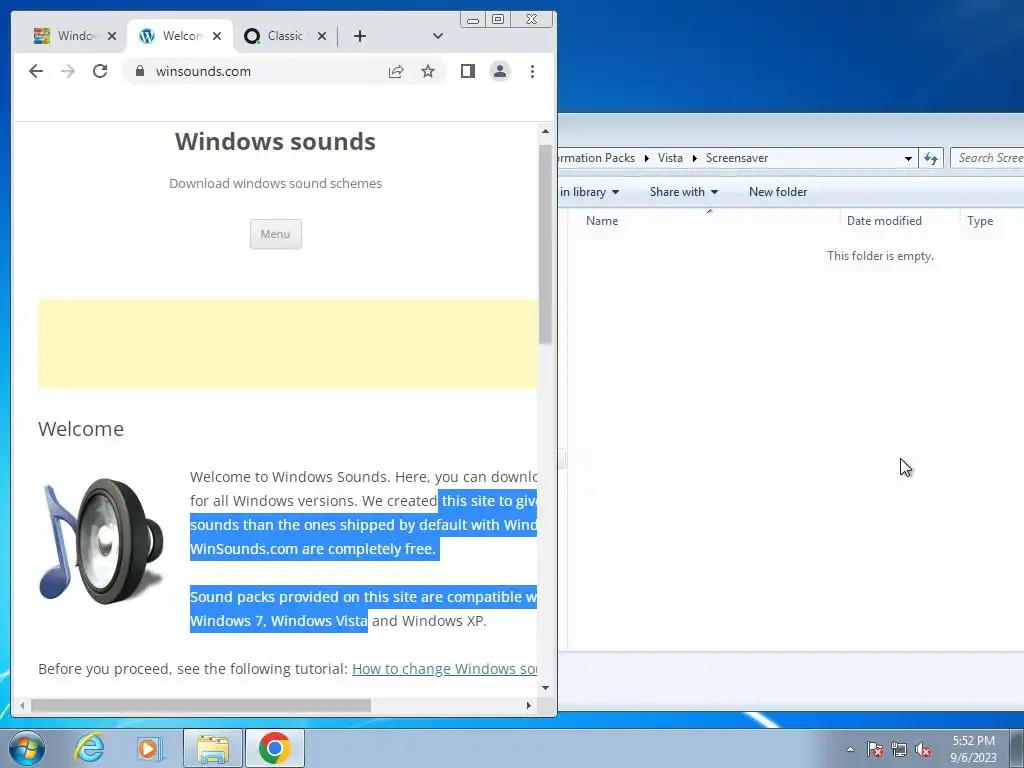
Task: Sort by Date modified column
Action: click(900, 221)
